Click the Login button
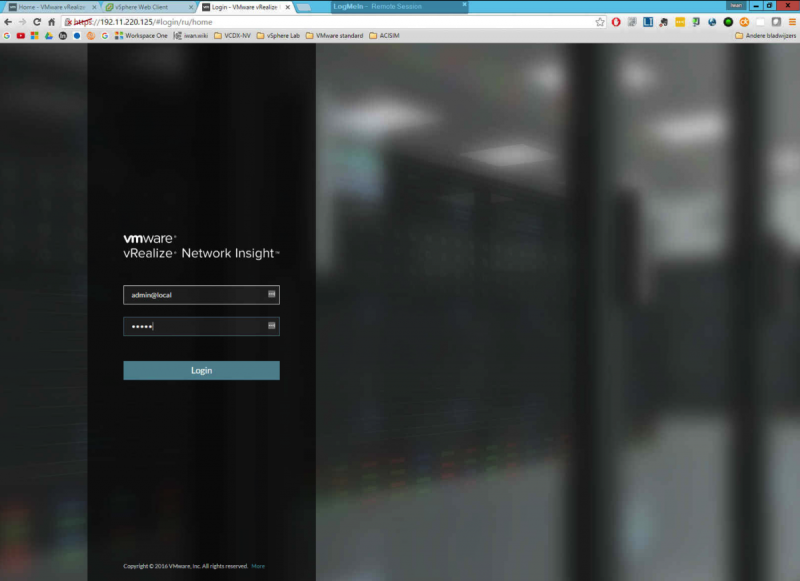Screen dimensions: 800x581 pyautogui.click(x=201, y=371)
